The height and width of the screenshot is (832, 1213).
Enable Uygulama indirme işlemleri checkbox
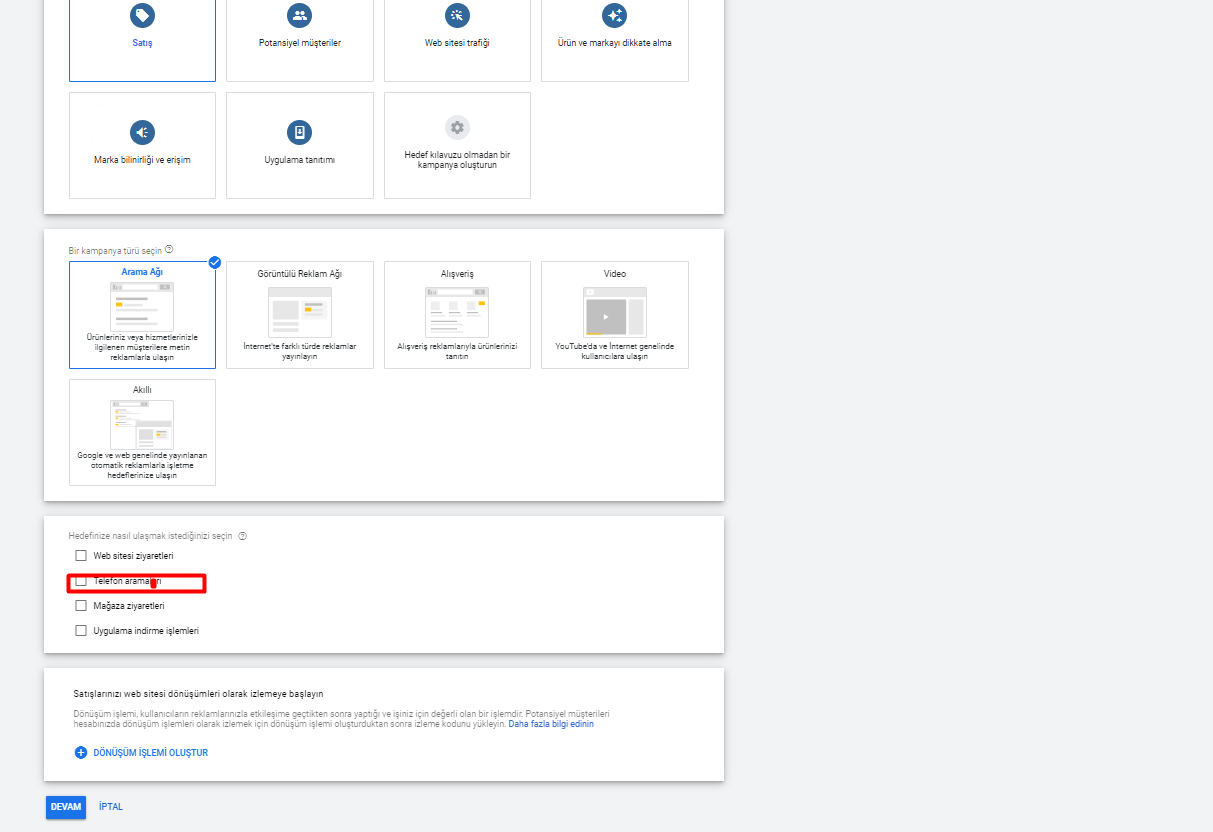coord(81,630)
